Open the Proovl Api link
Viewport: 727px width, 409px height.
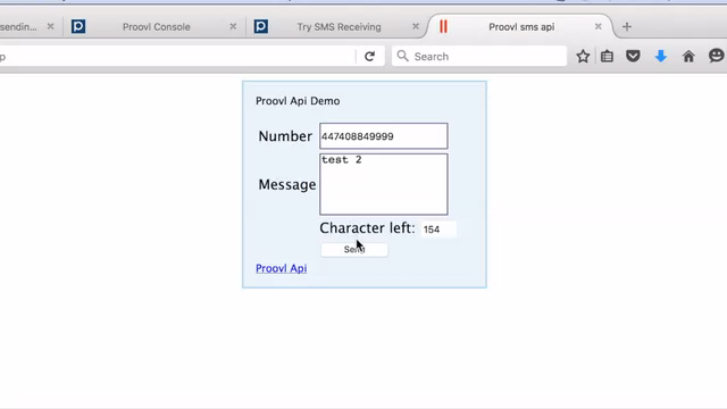[281, 268]
